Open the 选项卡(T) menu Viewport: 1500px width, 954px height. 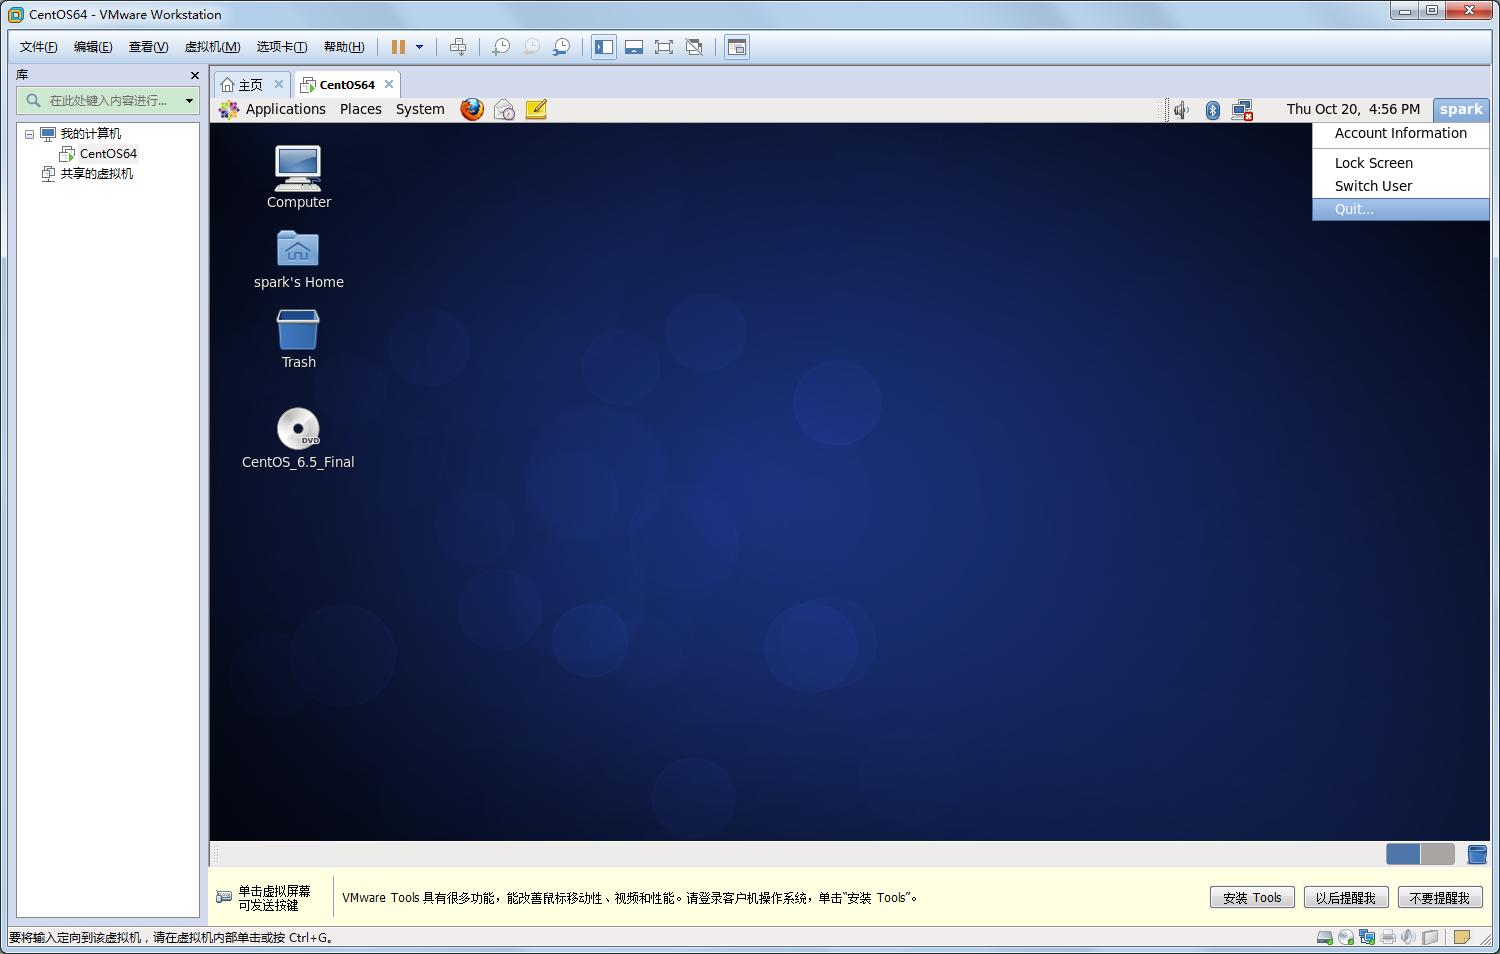tap(282, 47)
